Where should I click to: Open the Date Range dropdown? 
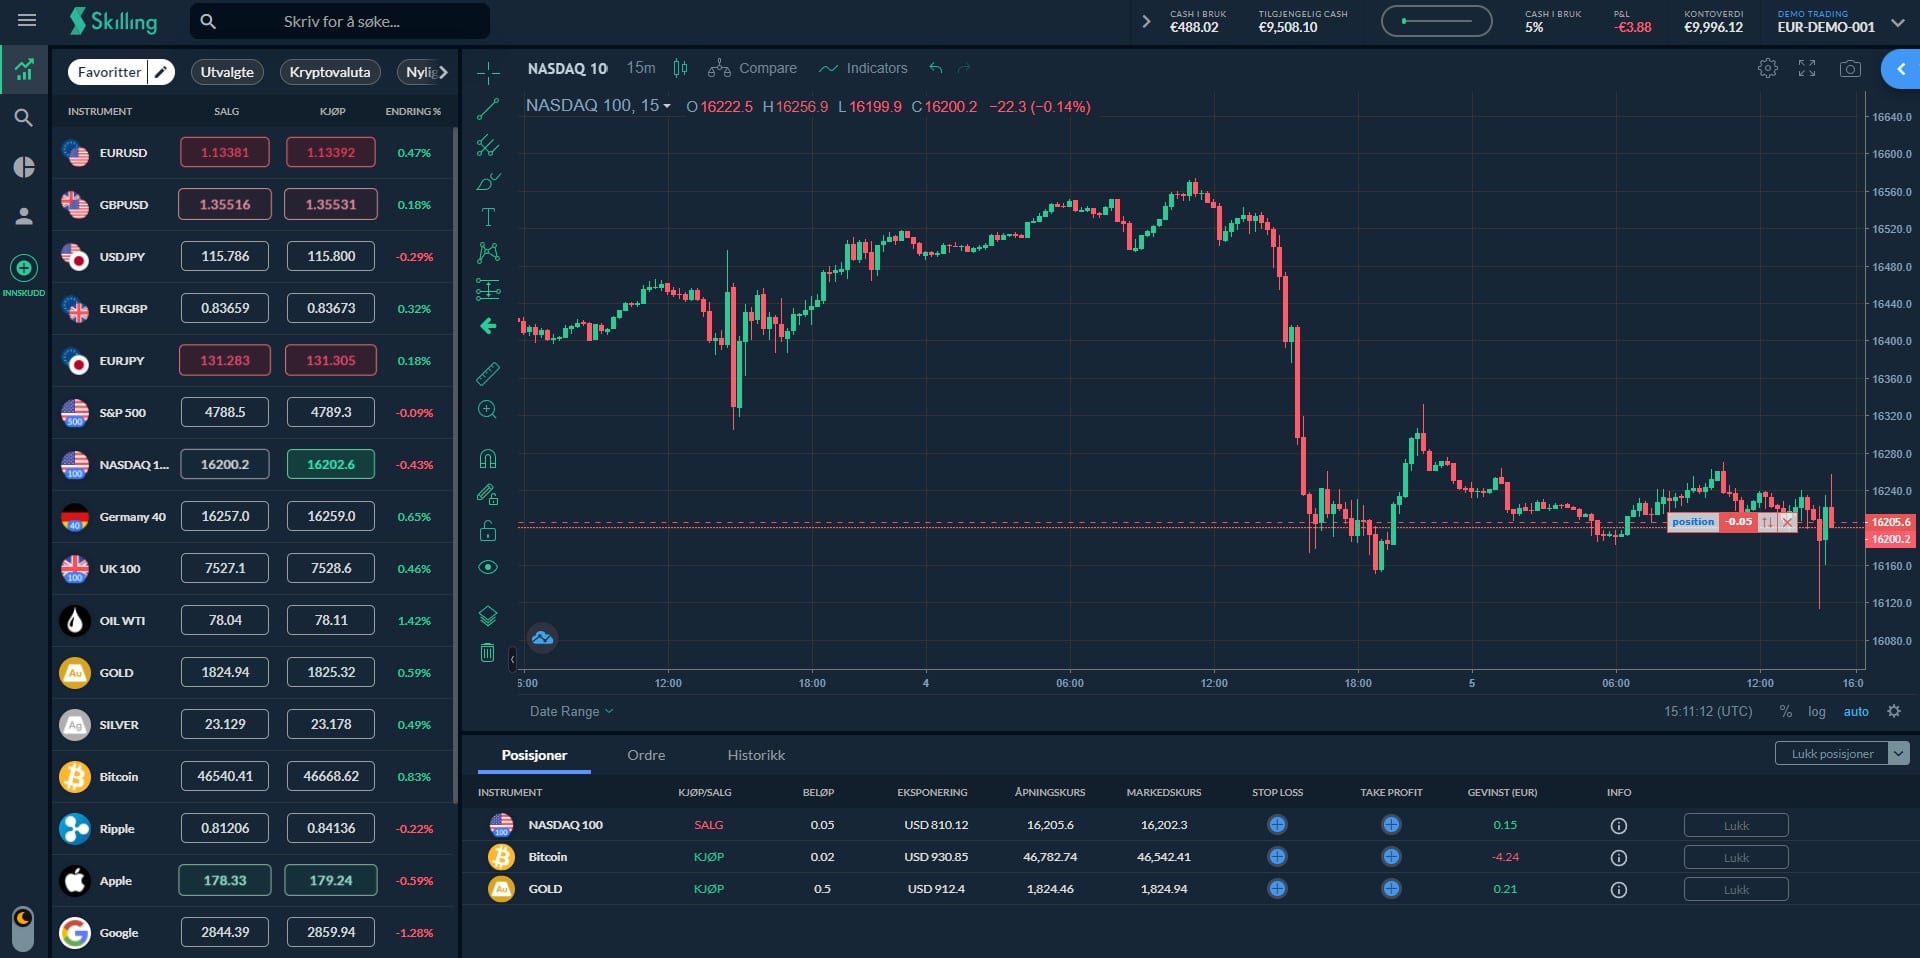tap(572, 711)
